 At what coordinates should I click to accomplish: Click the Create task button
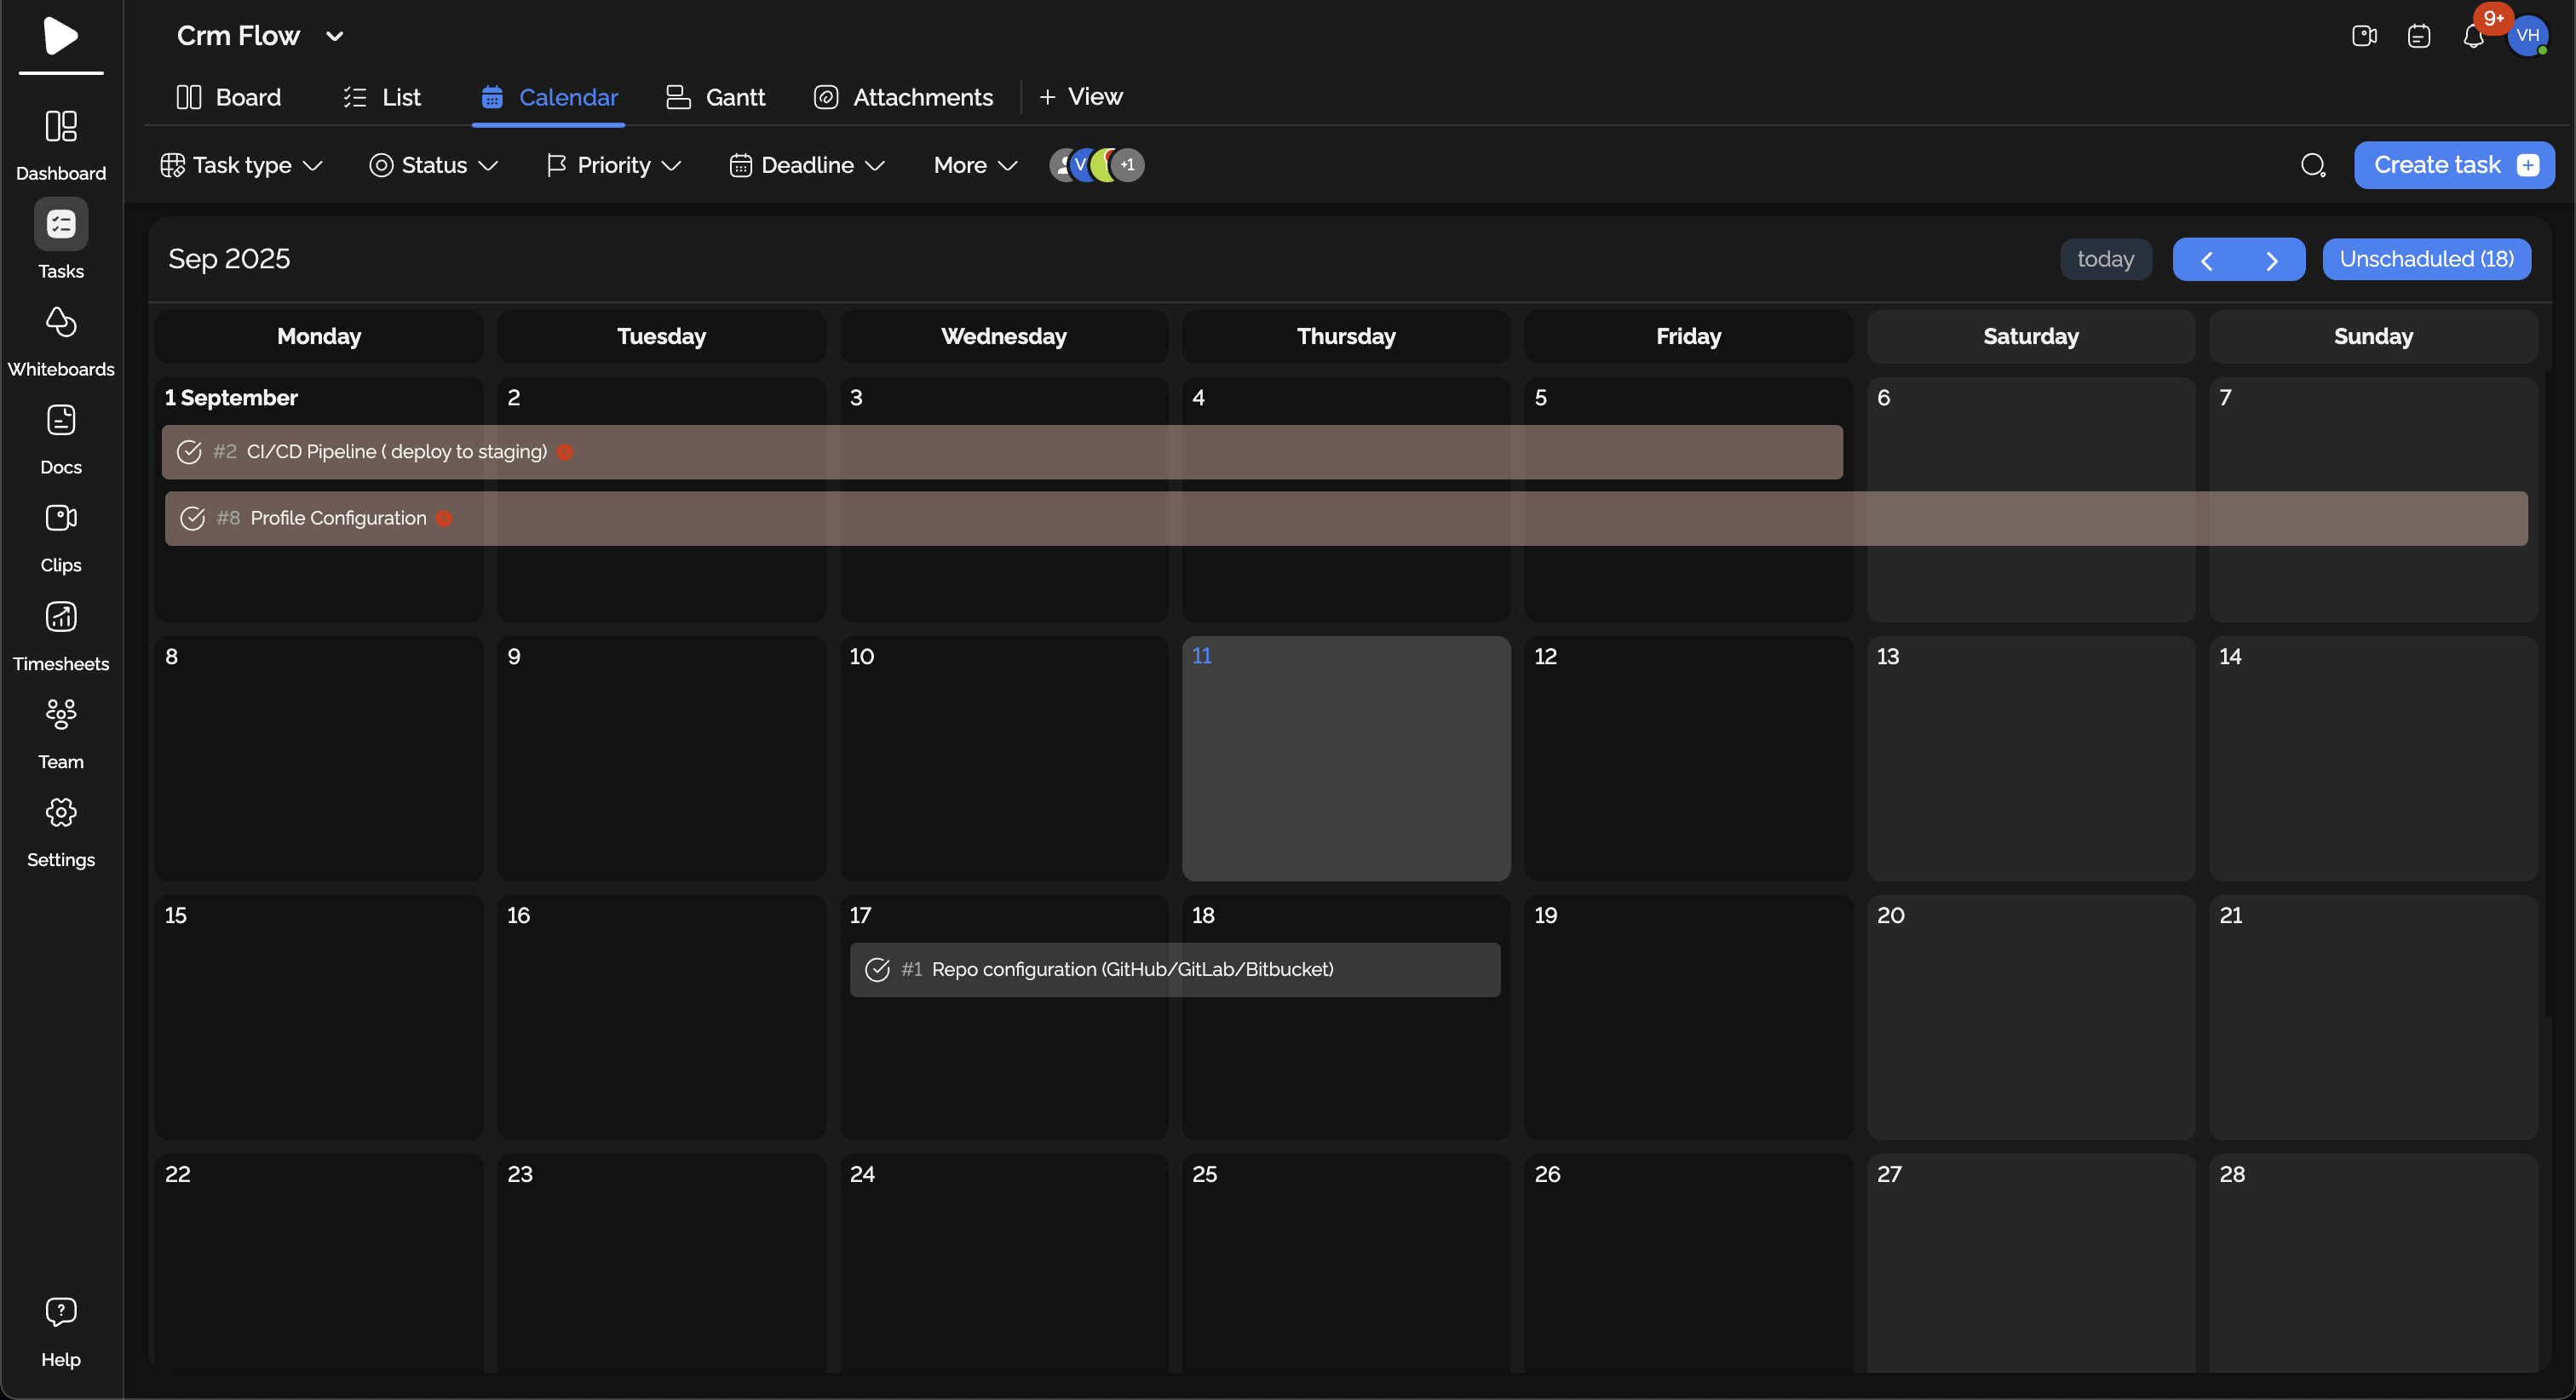pos(2454,165)
